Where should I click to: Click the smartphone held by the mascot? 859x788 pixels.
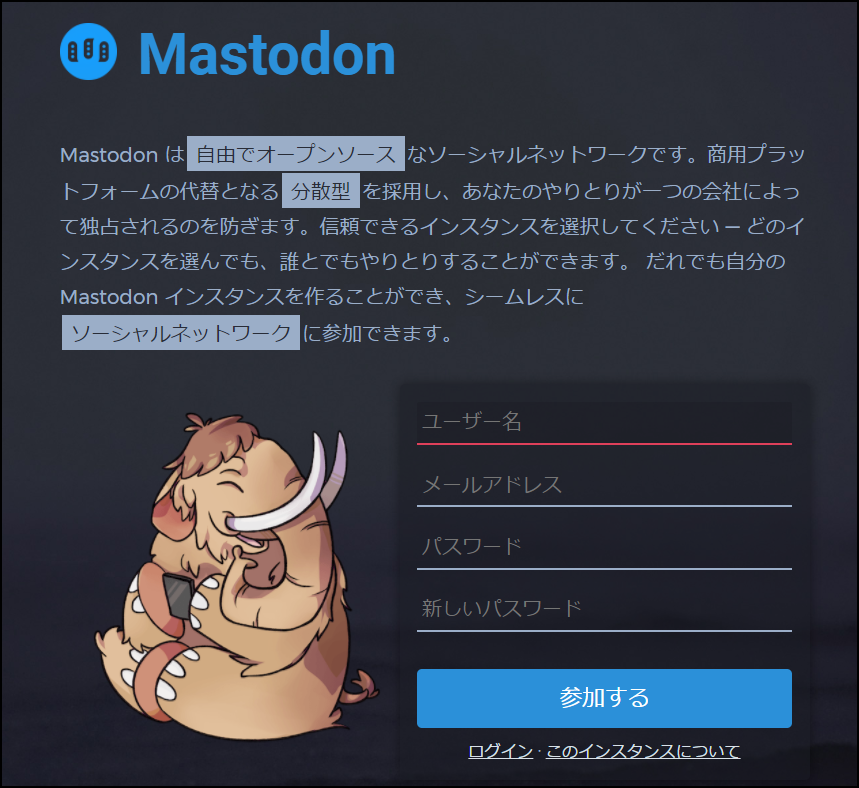click(x=177, y=596)
